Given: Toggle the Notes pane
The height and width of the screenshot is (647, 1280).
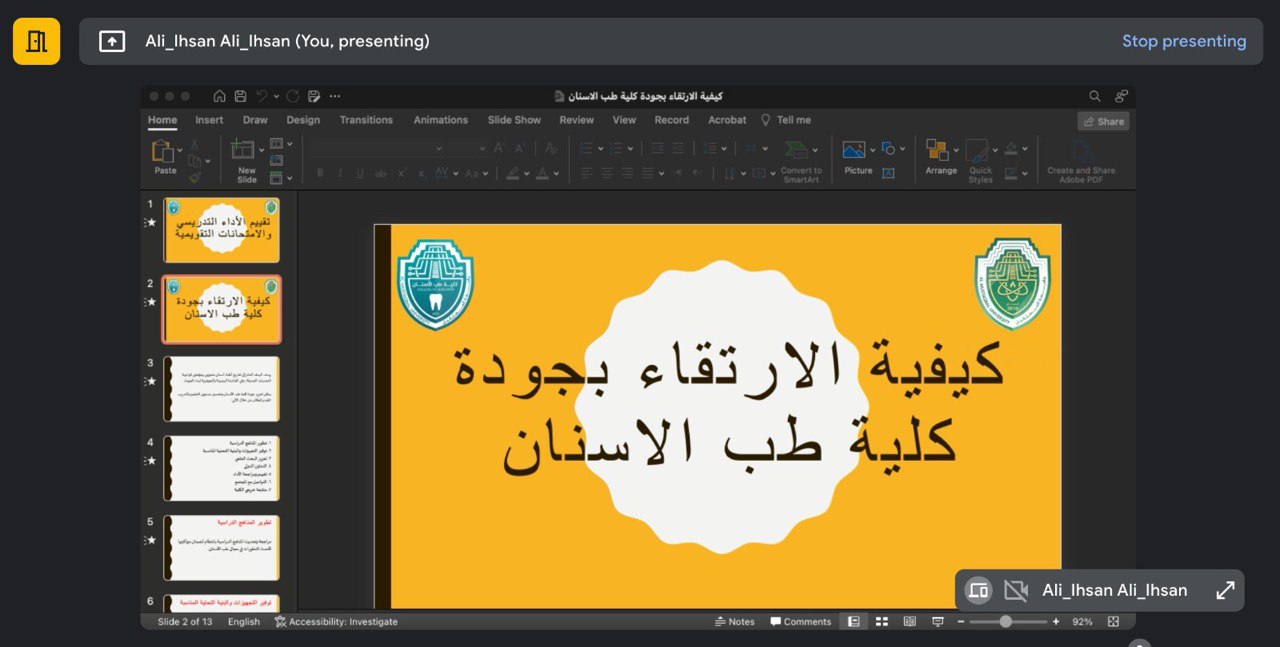Looking at the screenshot, I should tap(735, 621).
